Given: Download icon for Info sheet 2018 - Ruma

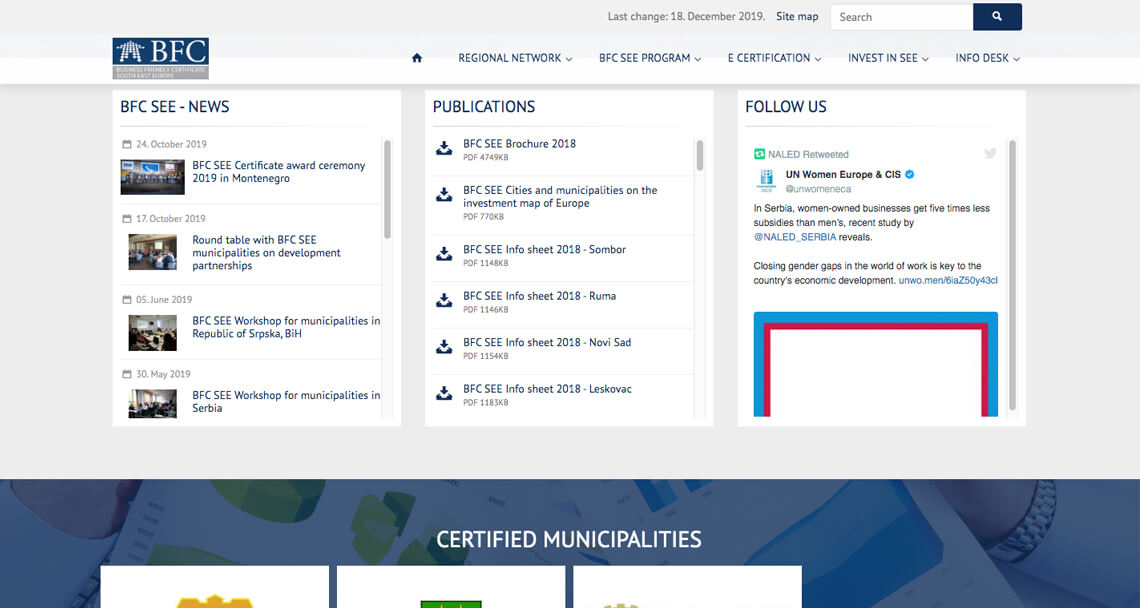Looking at the screenshot, I should pos(444,300).
